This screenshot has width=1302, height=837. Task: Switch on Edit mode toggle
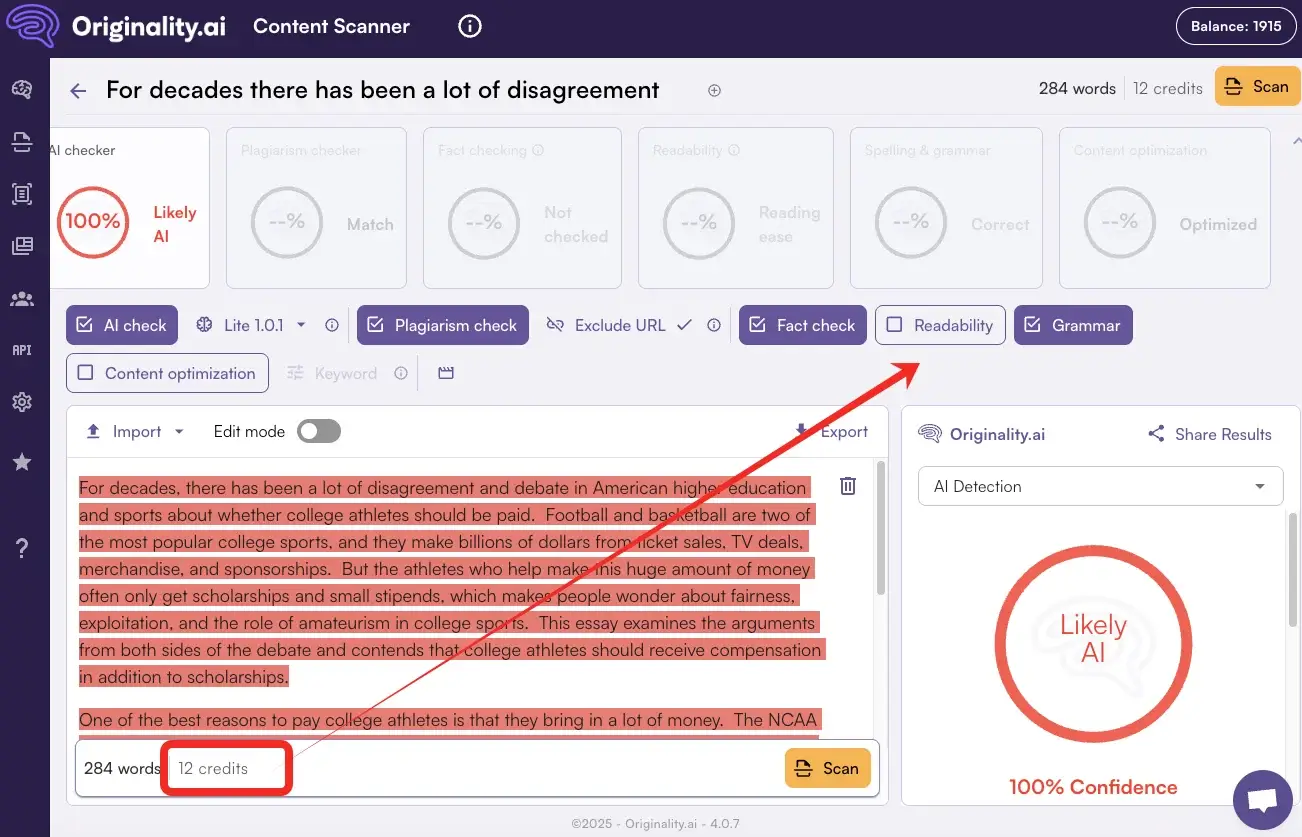pyautogui.click(x=319, y=431)
